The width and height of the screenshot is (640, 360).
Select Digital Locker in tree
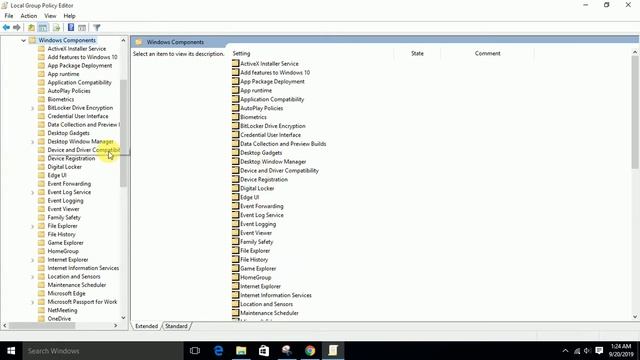pyautogui.click(x=64, y=167)
